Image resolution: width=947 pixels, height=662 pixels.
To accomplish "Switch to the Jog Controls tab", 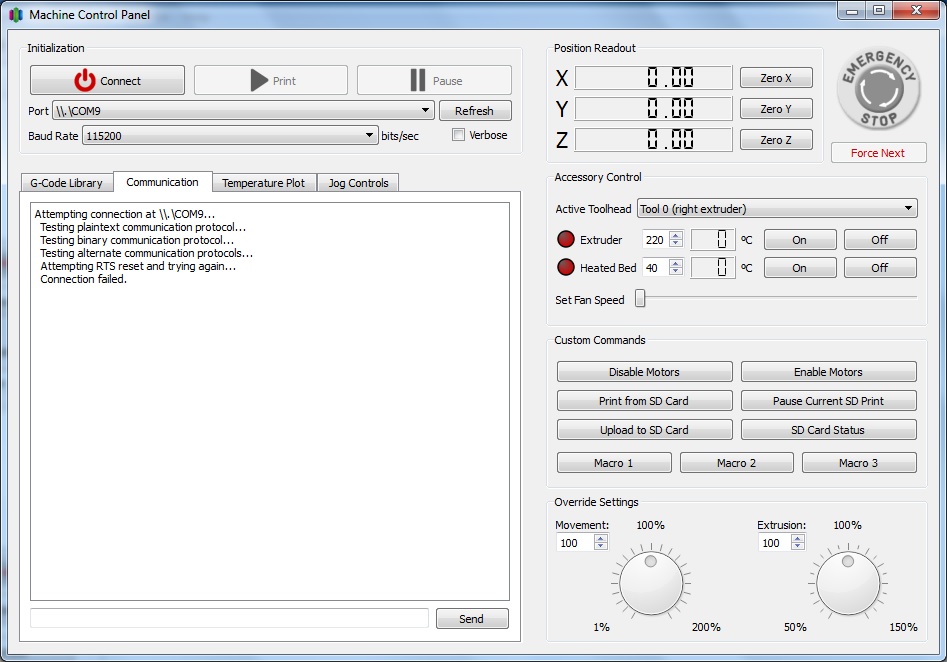I will [x=358, y=182].
